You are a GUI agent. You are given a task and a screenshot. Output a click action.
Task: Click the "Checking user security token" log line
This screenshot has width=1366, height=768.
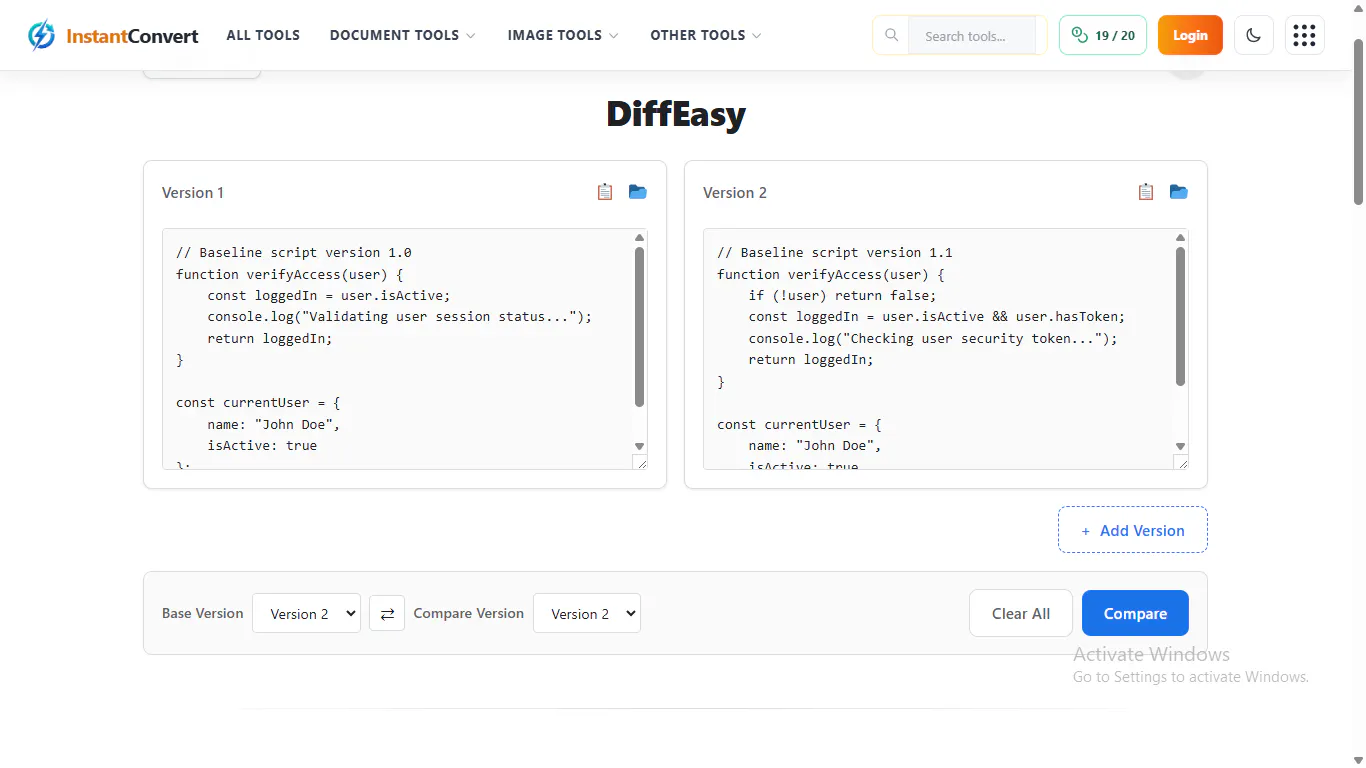(933, 338)
